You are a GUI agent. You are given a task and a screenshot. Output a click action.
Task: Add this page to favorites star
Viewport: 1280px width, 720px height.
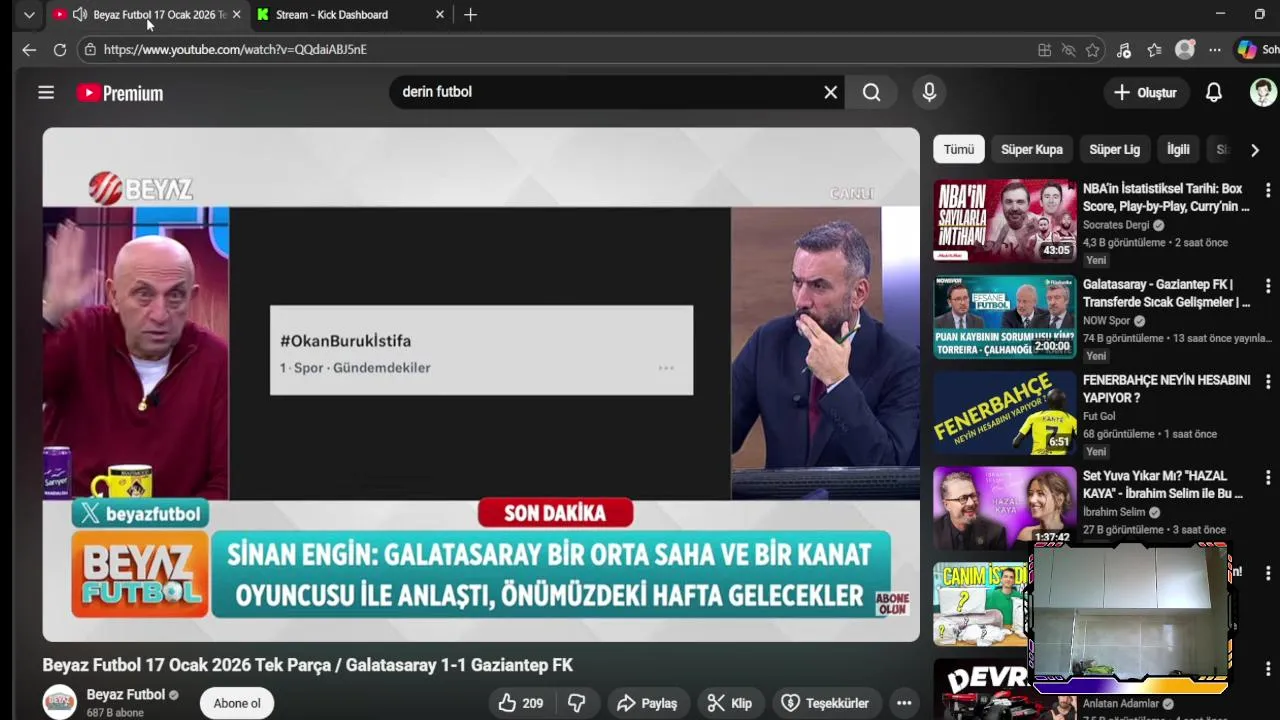point(1093,50)
